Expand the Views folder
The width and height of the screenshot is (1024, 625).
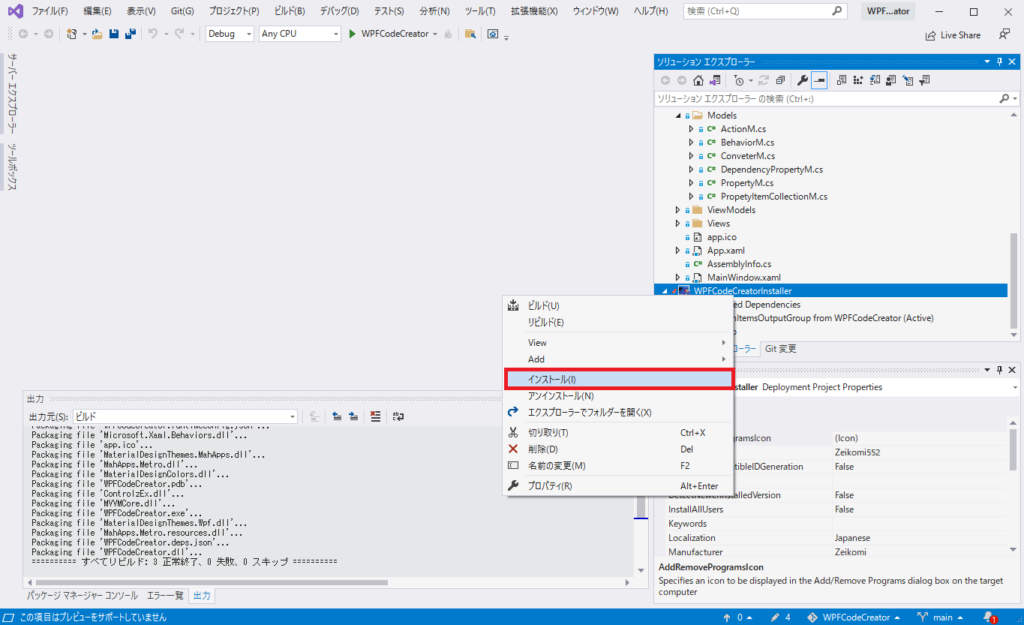[678, 223]
